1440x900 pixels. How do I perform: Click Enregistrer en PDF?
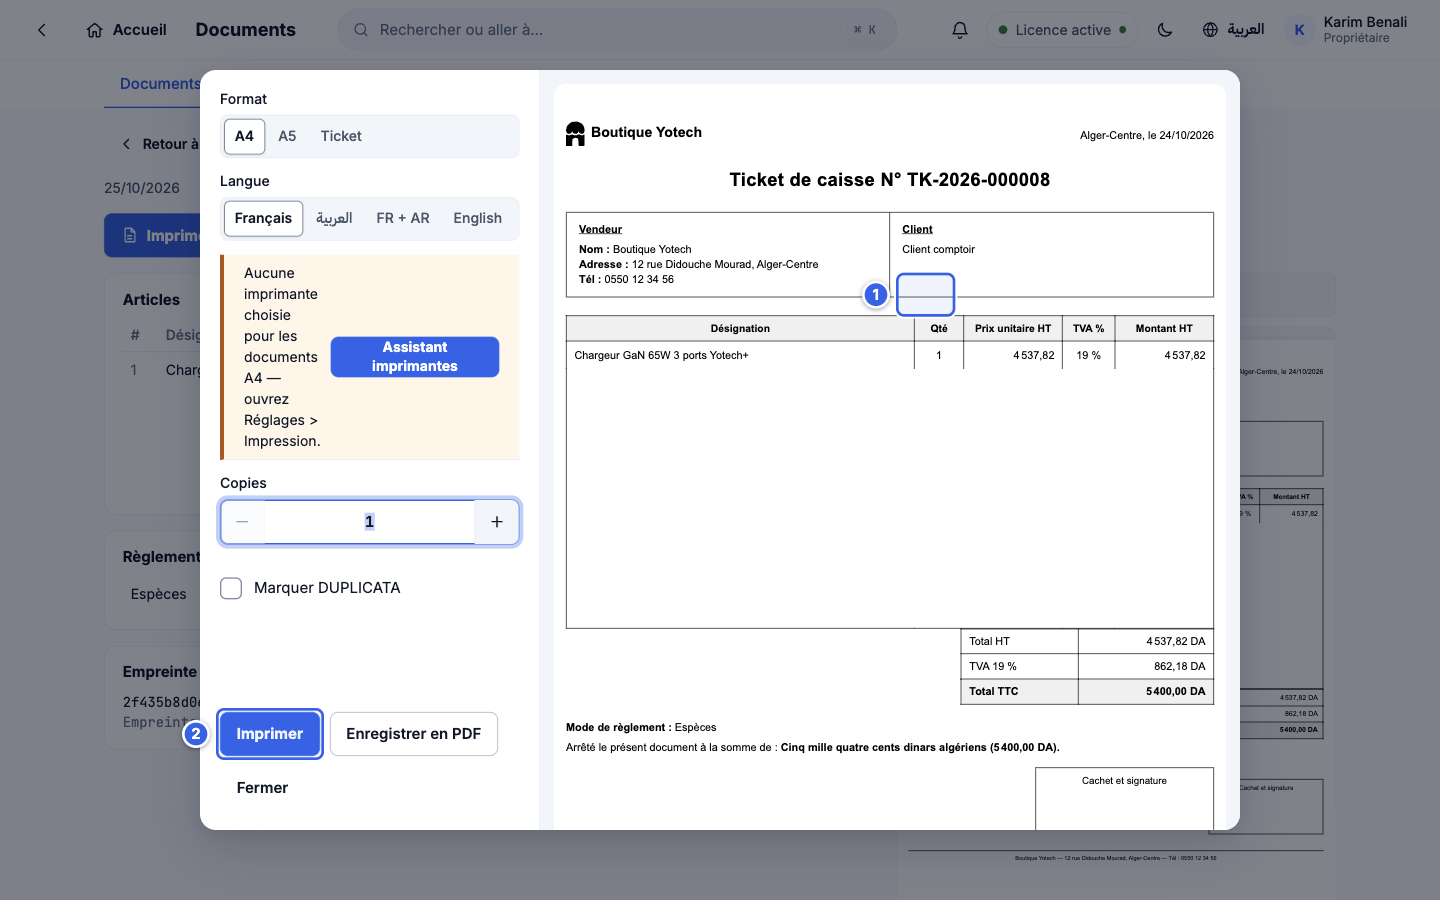point(414,734)
